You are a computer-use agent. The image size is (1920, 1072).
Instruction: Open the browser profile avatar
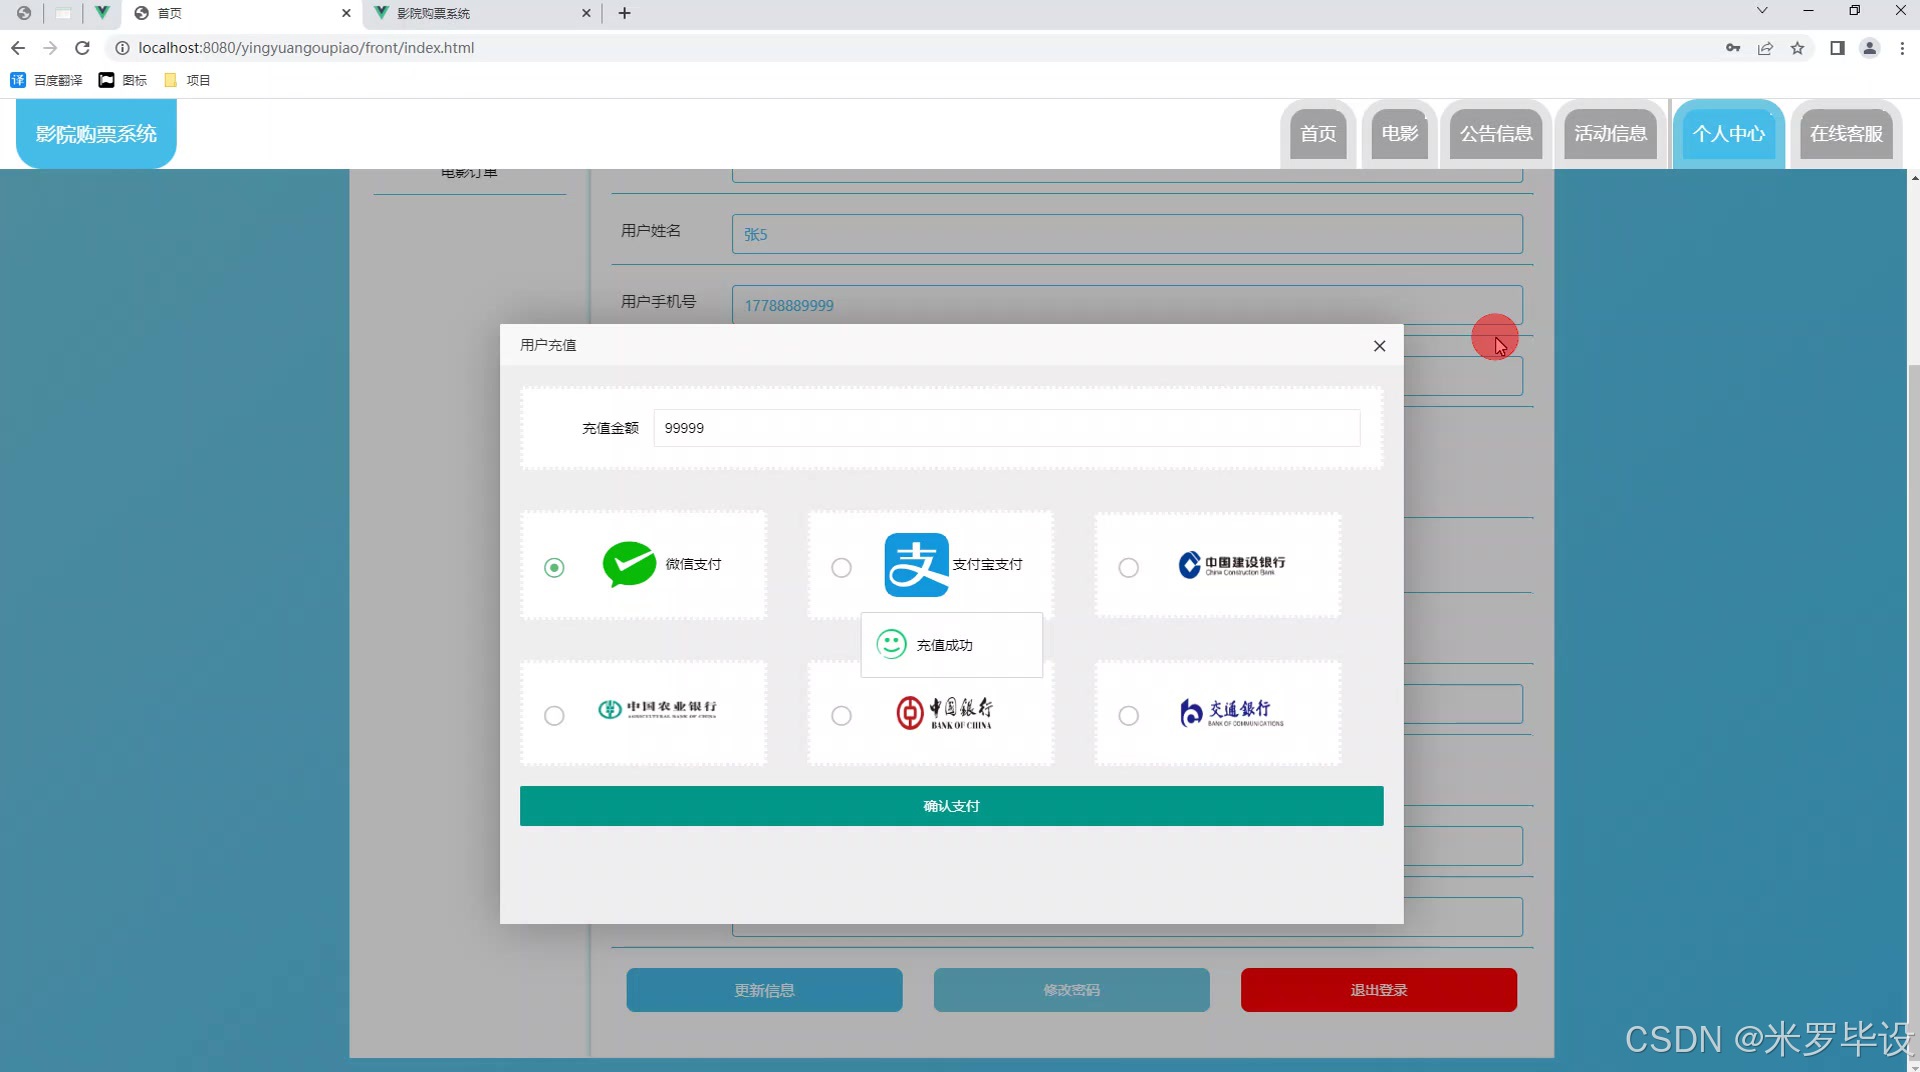point(1869,48)
